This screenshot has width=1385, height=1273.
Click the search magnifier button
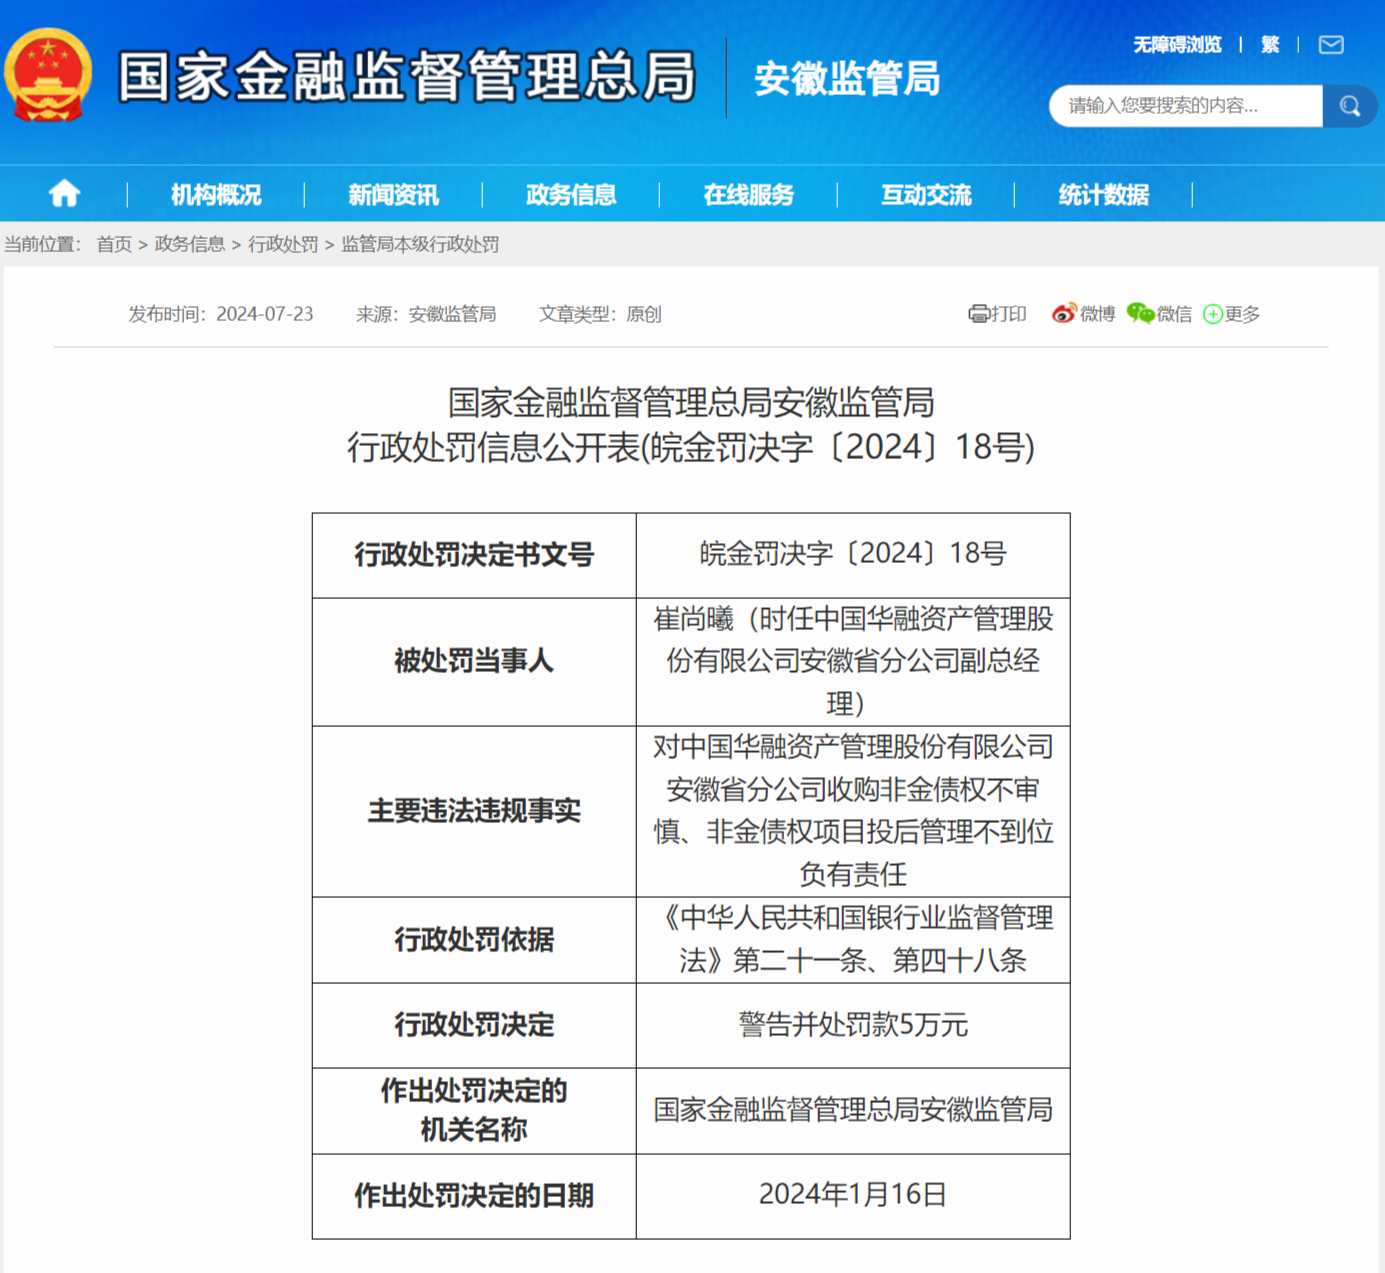tap(1350, 106)
